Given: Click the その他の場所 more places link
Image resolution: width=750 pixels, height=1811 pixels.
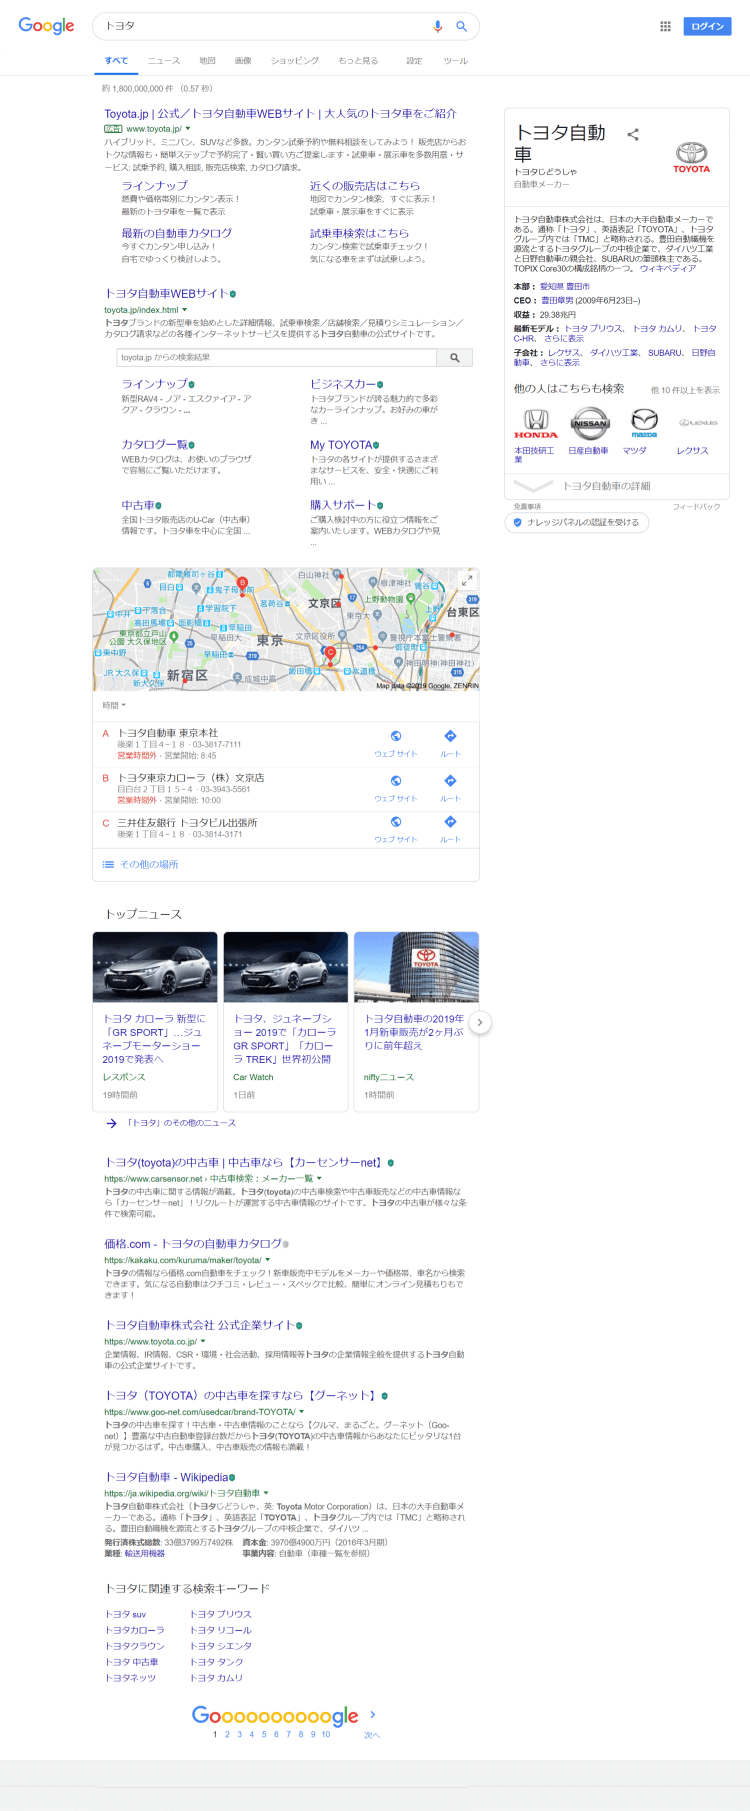Looking at the screenshot, I should pos(149,865).
